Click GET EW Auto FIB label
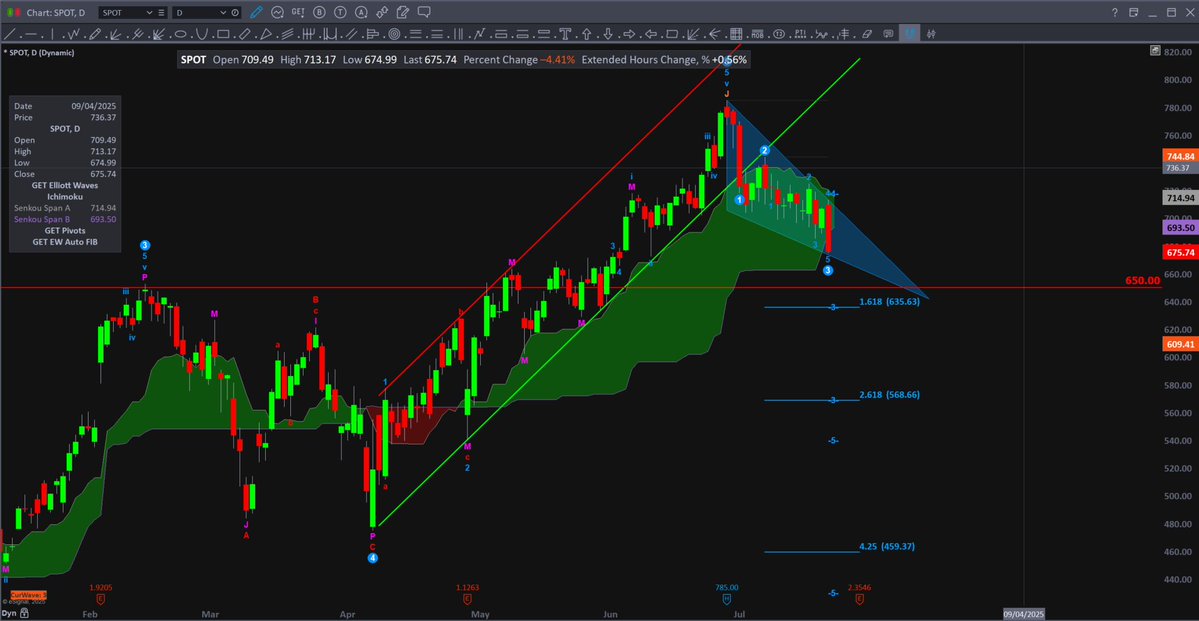This screenshot has width=1199, height=621. coord(63,242)
